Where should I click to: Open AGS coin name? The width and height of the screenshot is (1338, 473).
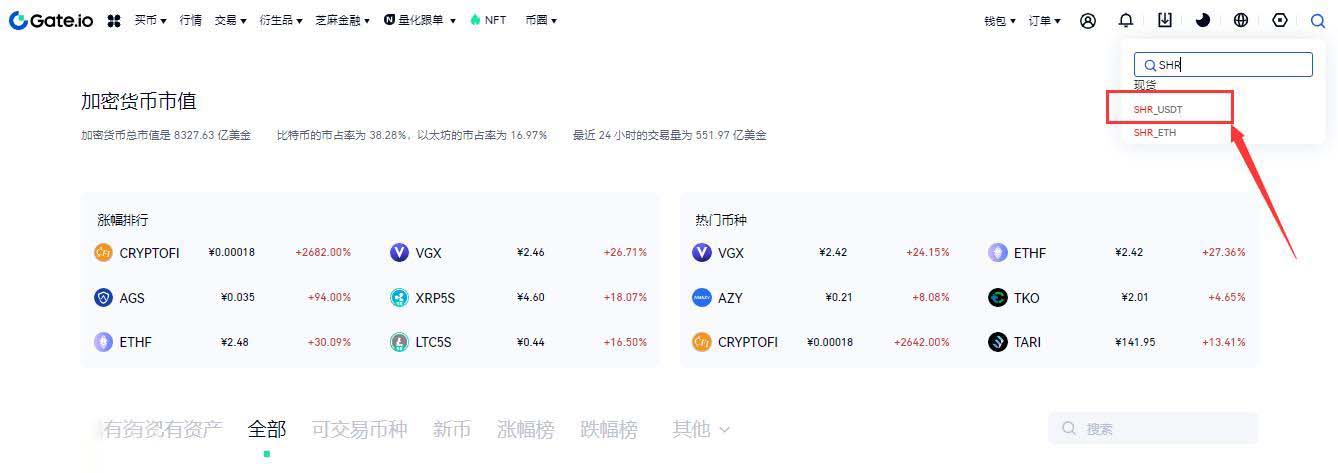pos(132,297)
